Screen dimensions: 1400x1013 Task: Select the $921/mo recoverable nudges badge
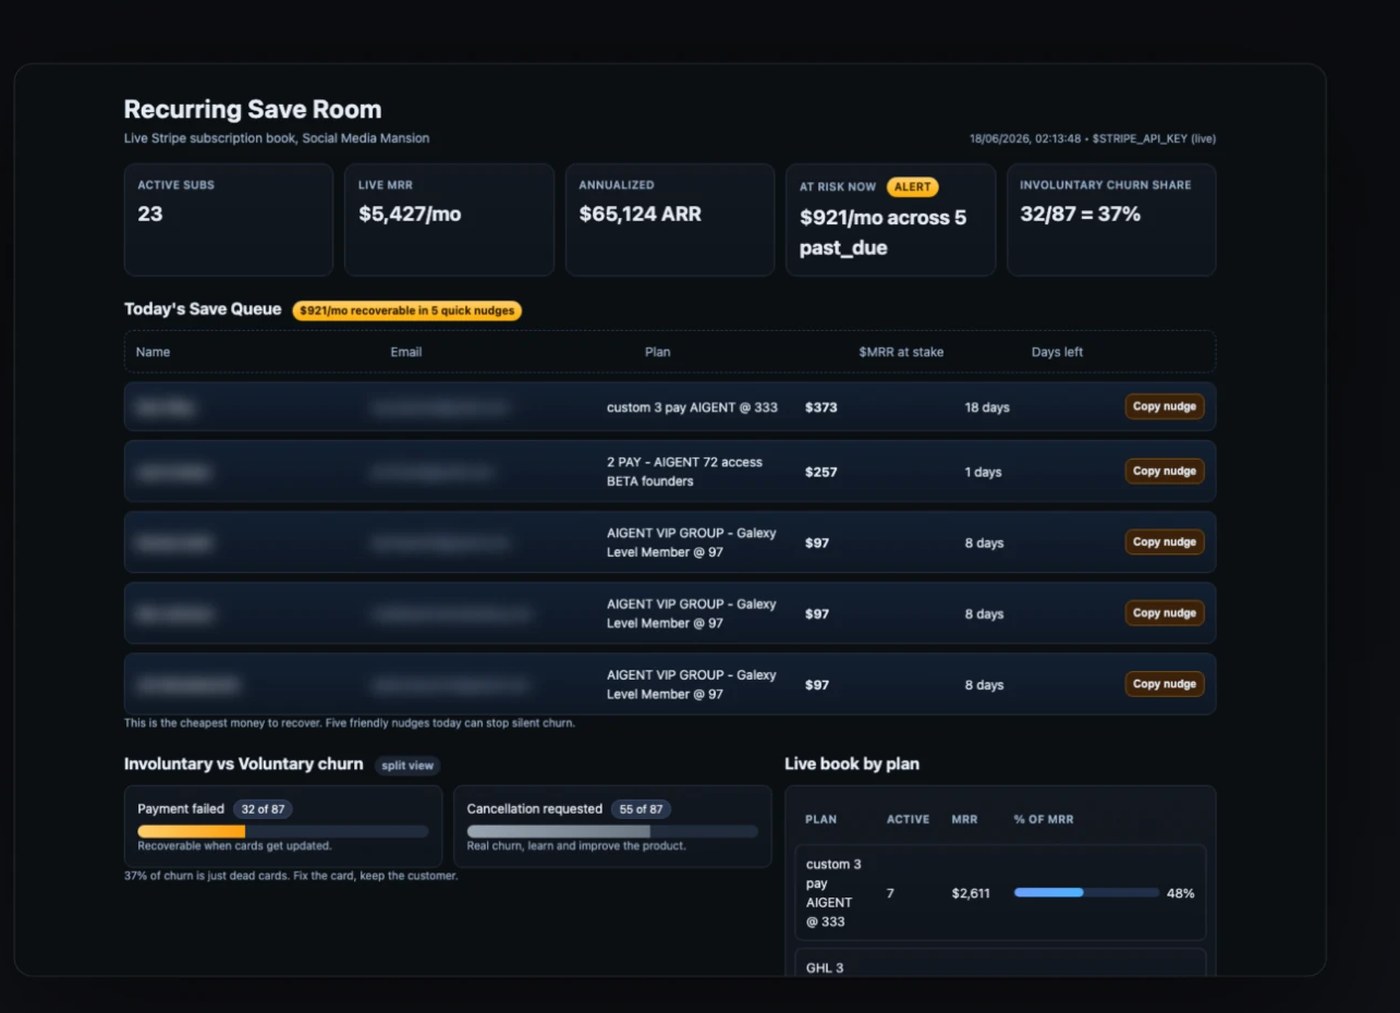[x=407, y=311]
